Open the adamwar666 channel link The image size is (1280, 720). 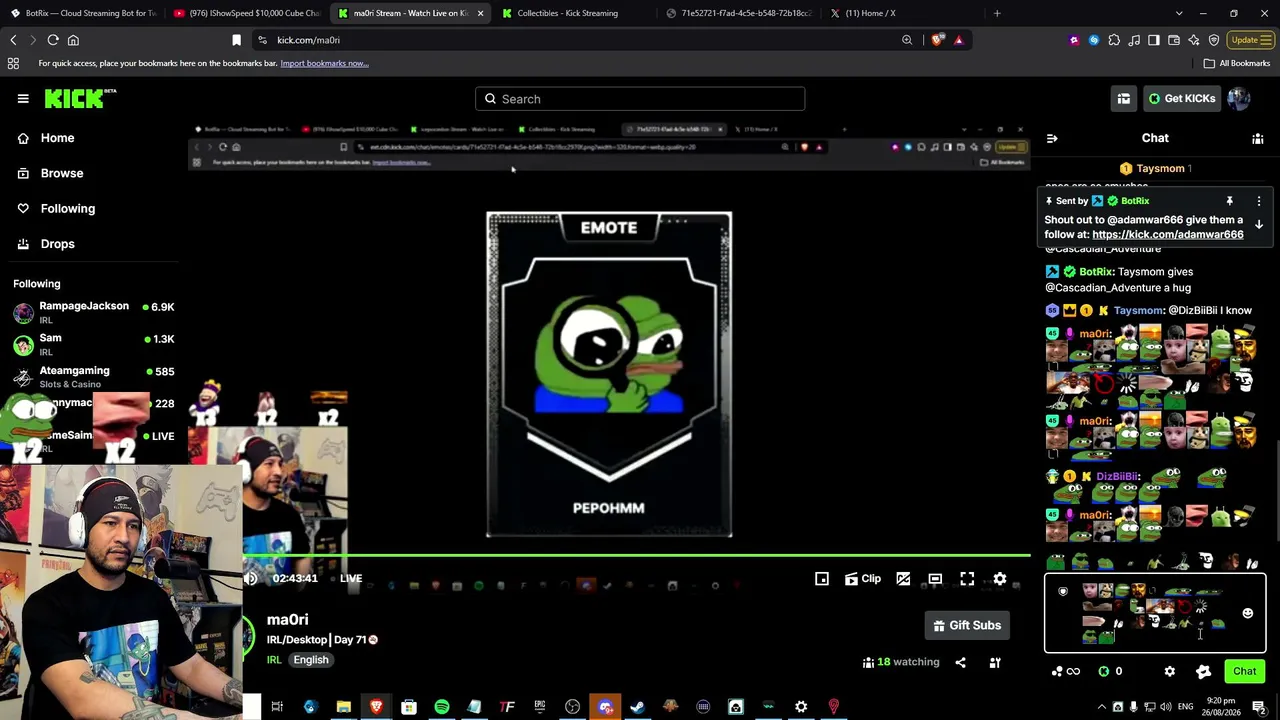[x=1168, y=234]
